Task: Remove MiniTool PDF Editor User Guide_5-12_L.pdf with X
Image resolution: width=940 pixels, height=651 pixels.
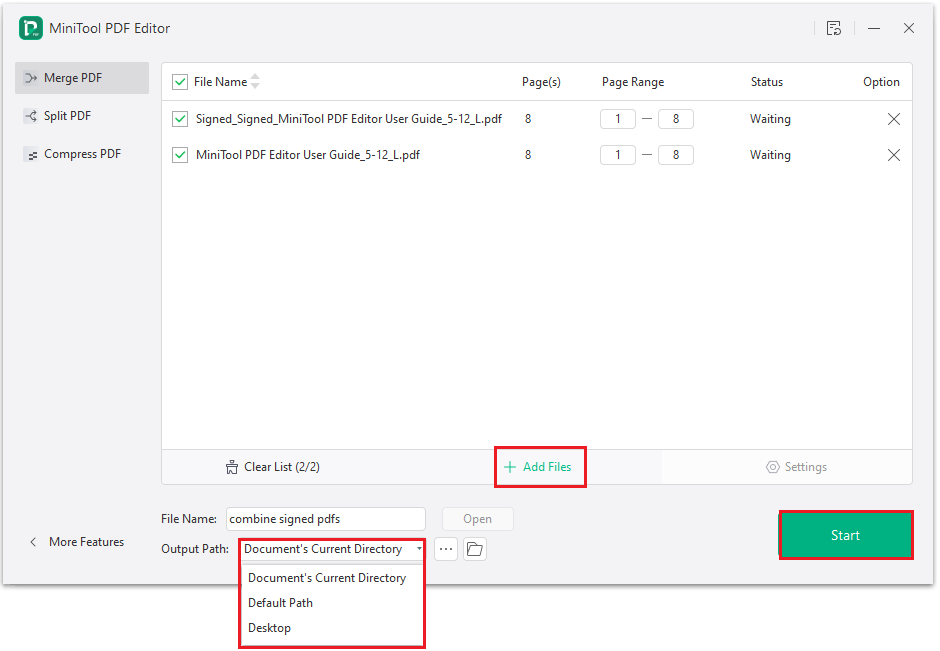Action: click(x=894, y=155)
